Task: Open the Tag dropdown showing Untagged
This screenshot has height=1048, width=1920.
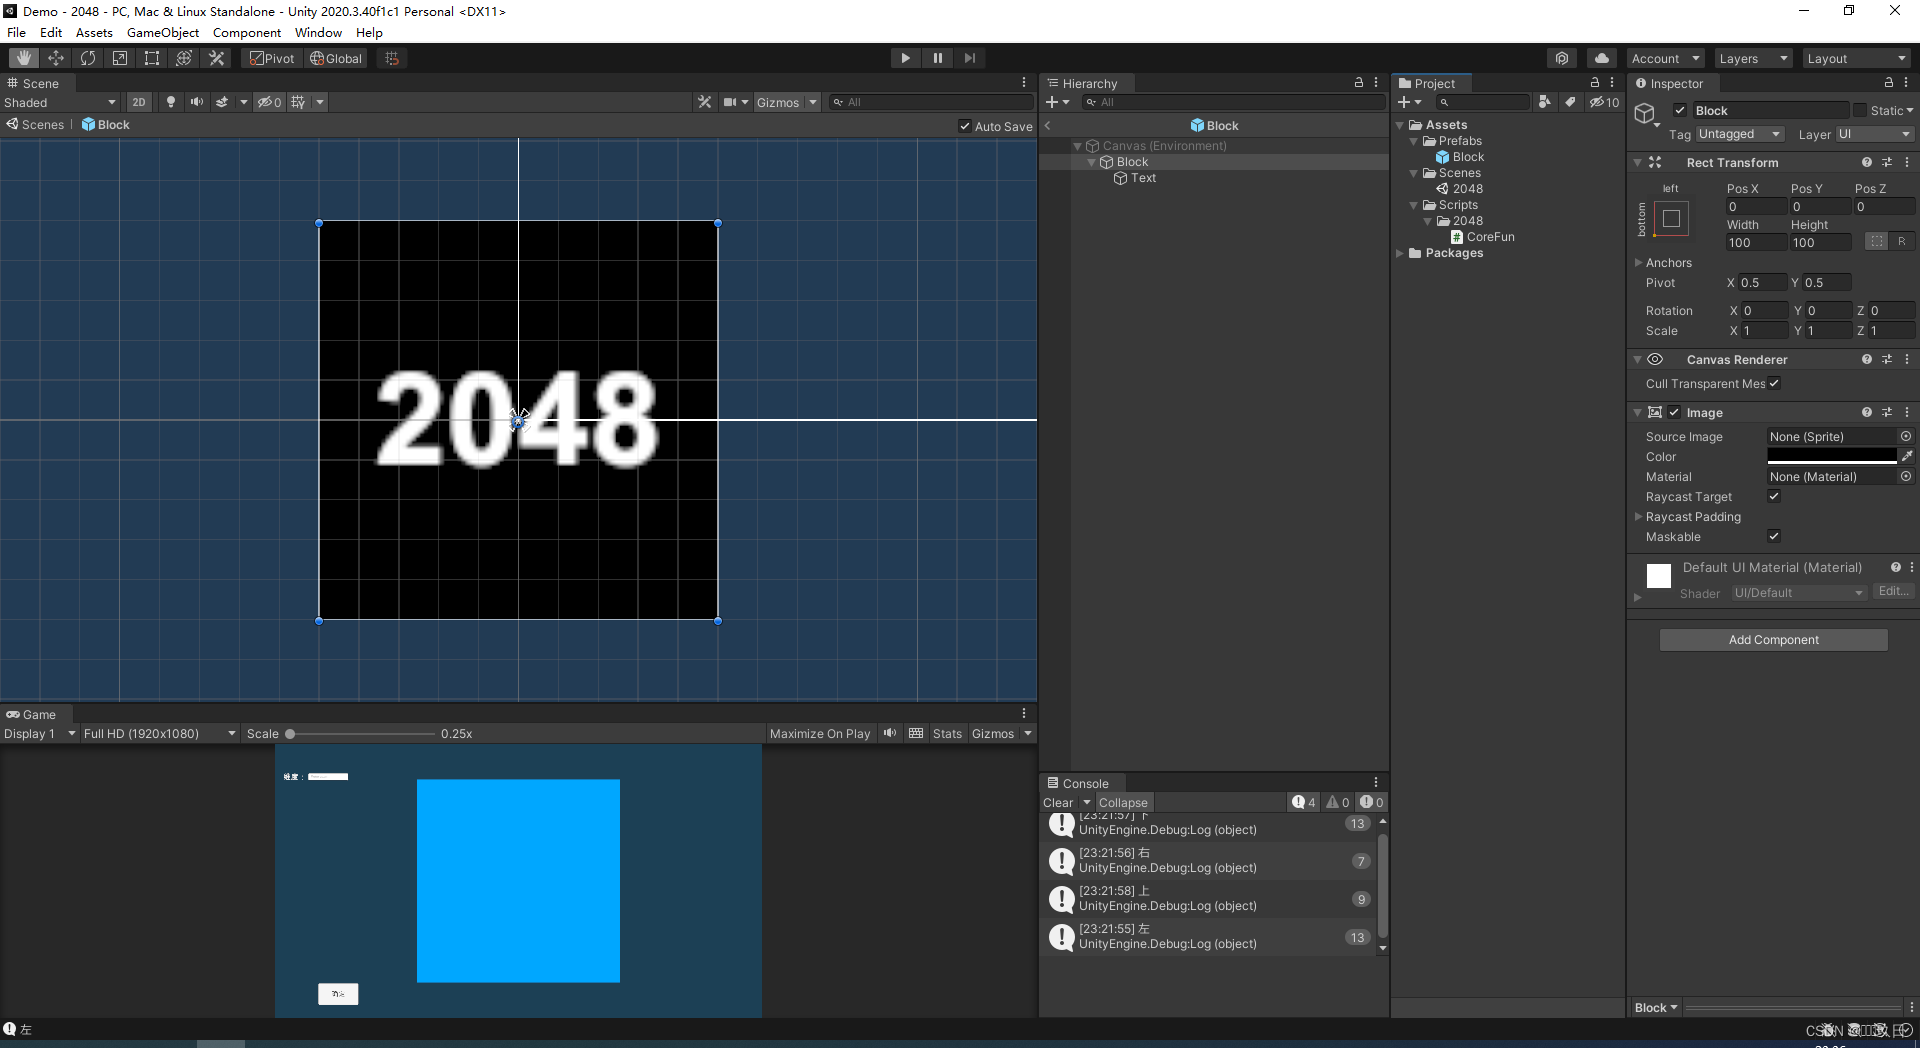Action: (x=1738, y=133)
